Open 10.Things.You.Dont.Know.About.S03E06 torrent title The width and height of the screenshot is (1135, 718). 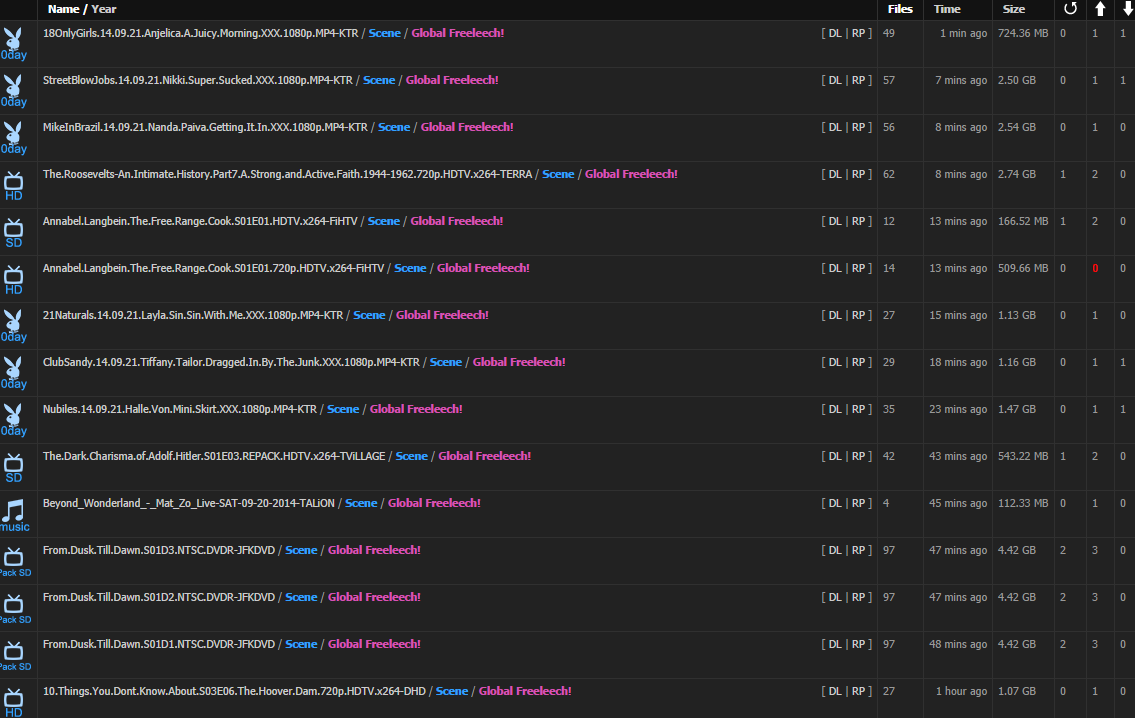234,691
